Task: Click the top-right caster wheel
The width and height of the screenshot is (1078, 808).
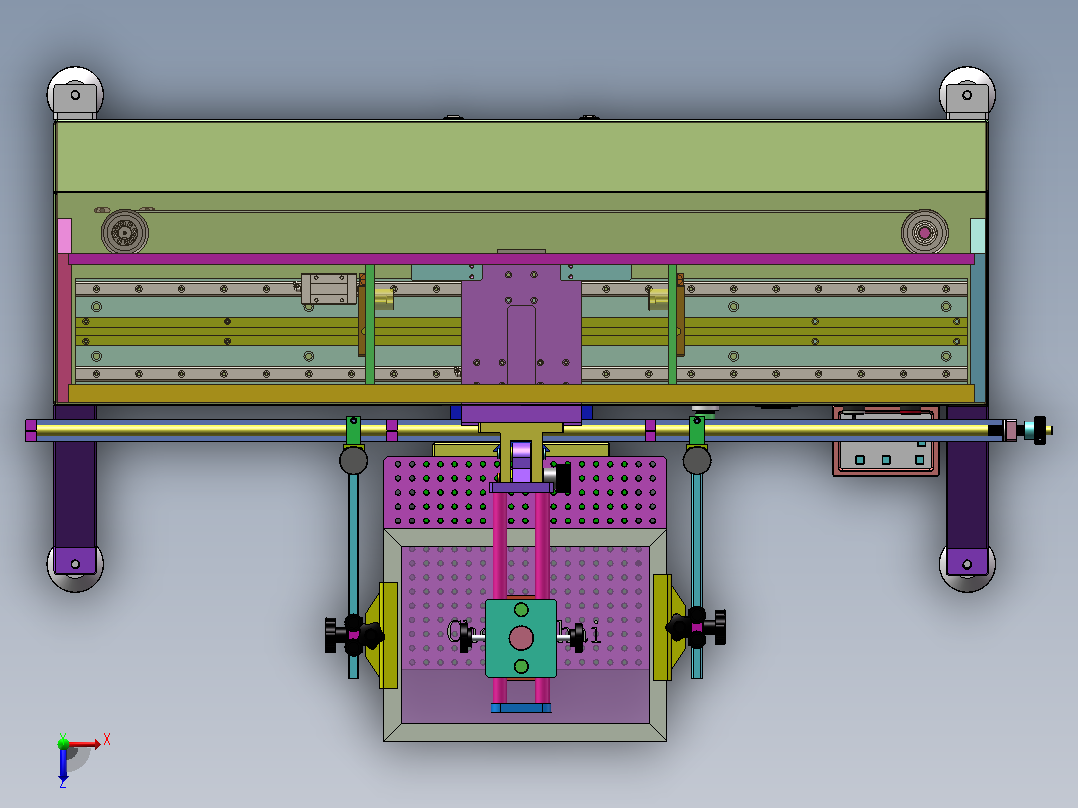Action: 967,92
